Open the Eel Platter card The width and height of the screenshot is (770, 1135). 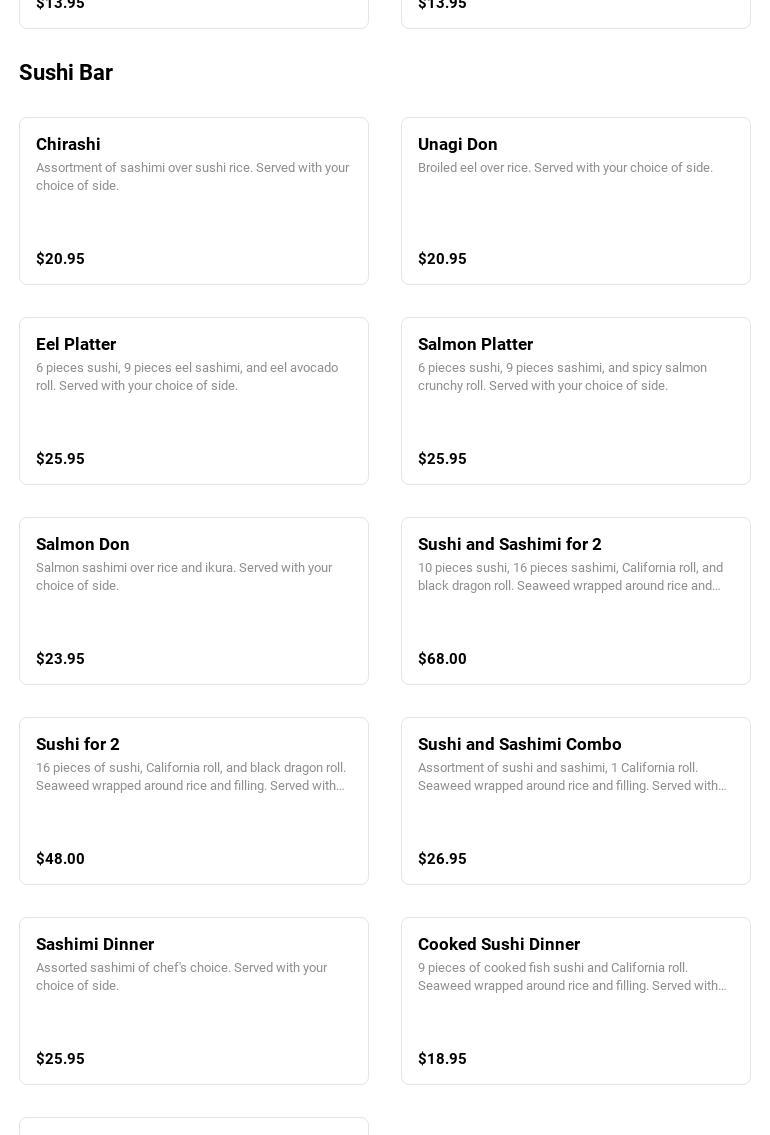click(x=193, y=400)
